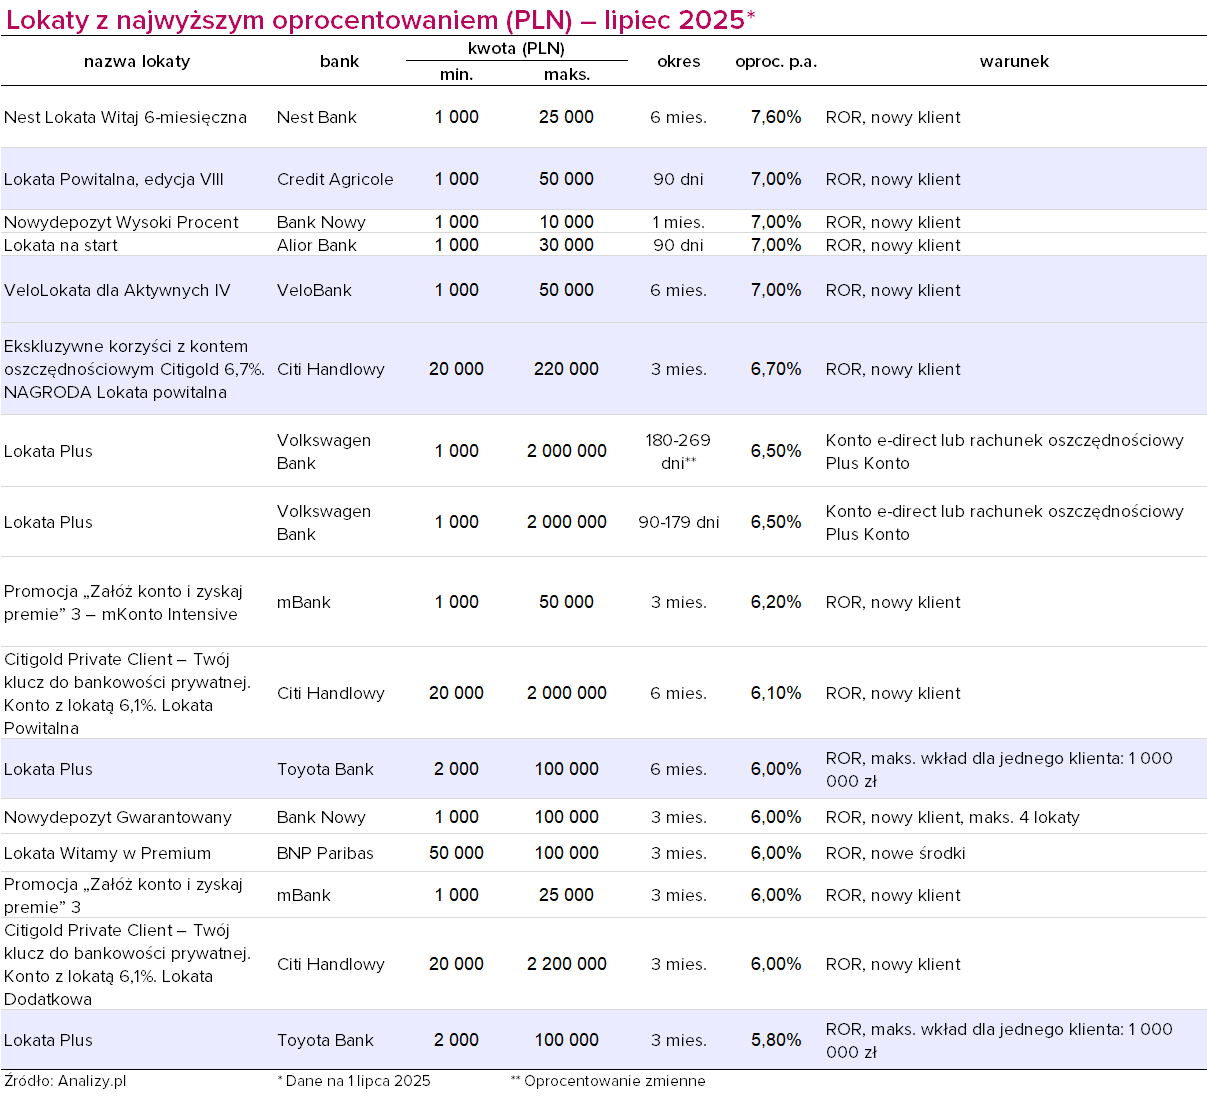Select 'Lokata Powitalna, edycja VIII' row name
Image resolution: width=1207 pixels, height=1112 pixels.
pos(114,179)
